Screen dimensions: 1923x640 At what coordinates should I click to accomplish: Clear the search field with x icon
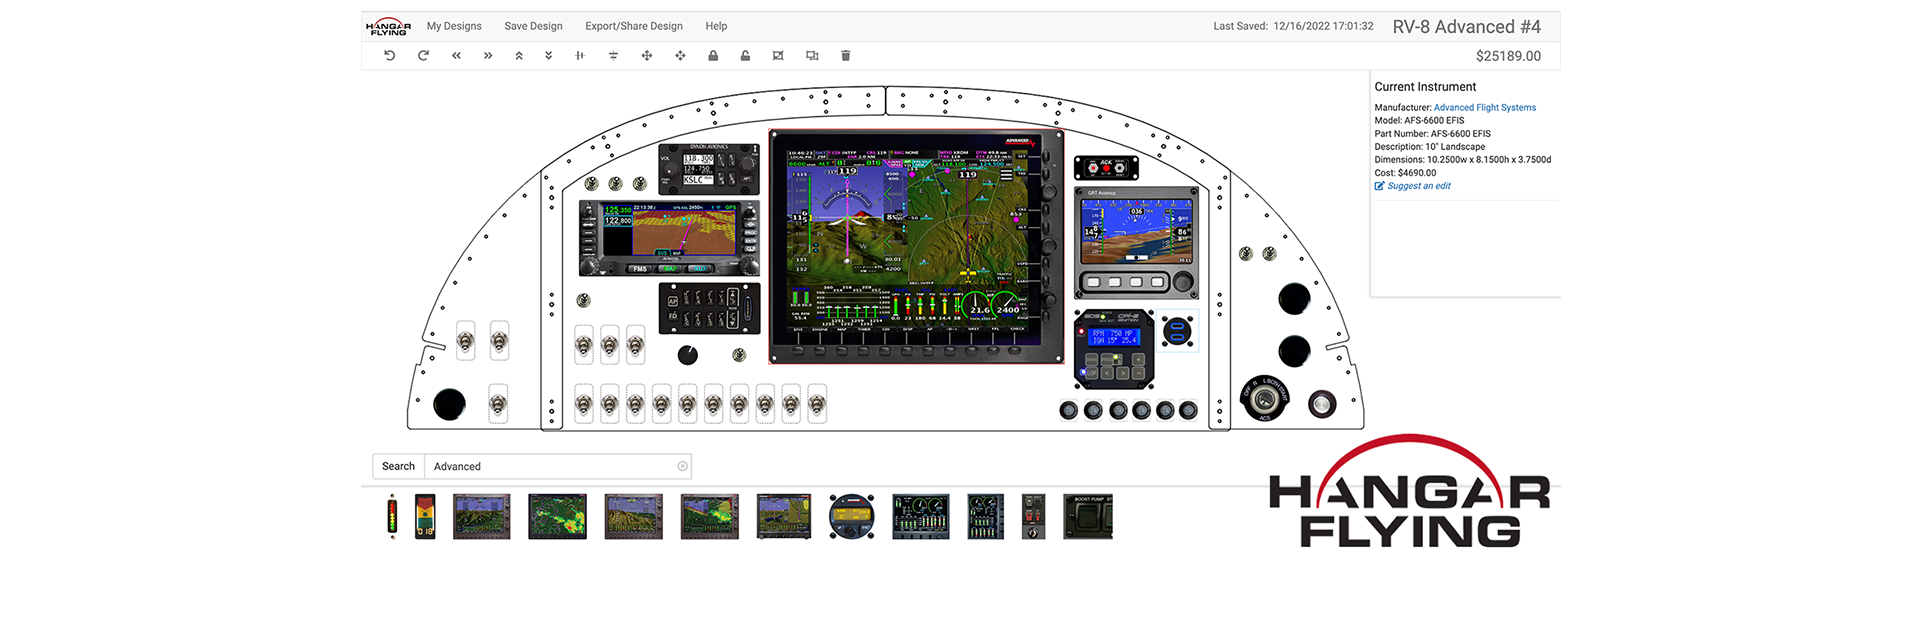pos(682,466)
